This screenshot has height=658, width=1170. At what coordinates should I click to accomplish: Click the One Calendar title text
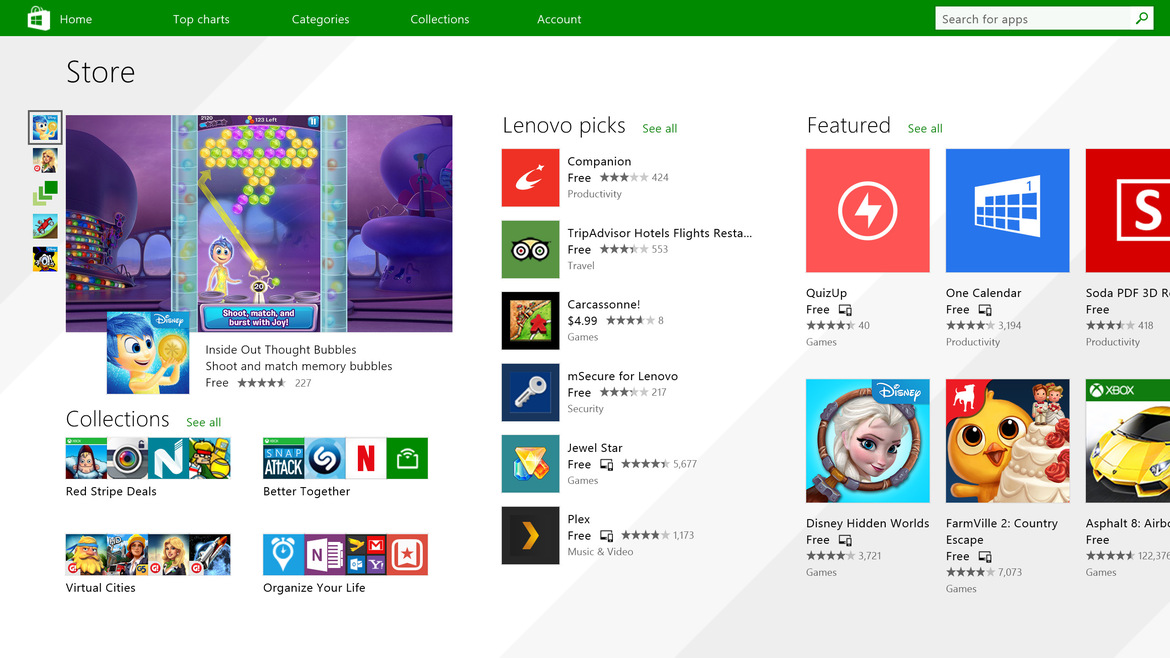coord(983,293)
